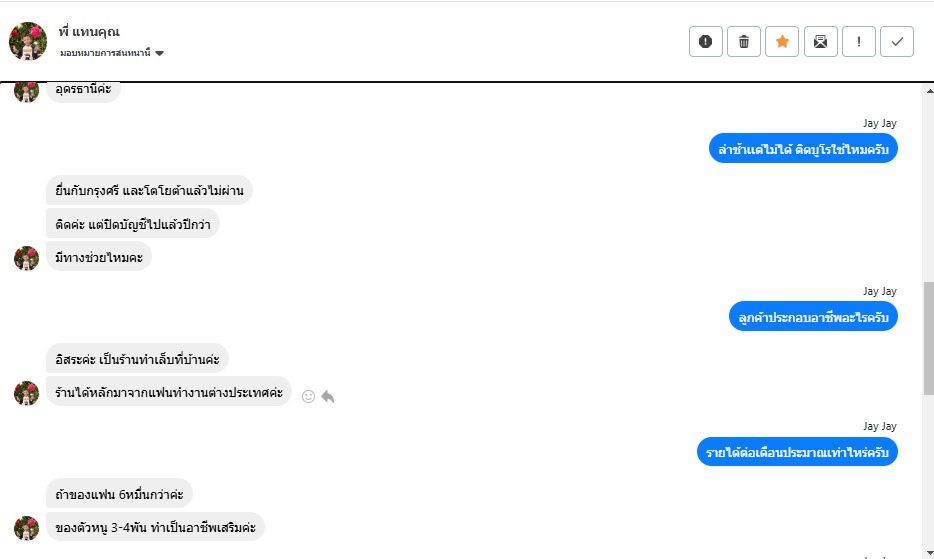Click the ยื่นกับกรุงศรี และโตโยต้าแล้วไม่ผ่าน message
Image resolution: width=934 pixels, height=559 pixels.
pyautogui.click(x=149, y=190)
